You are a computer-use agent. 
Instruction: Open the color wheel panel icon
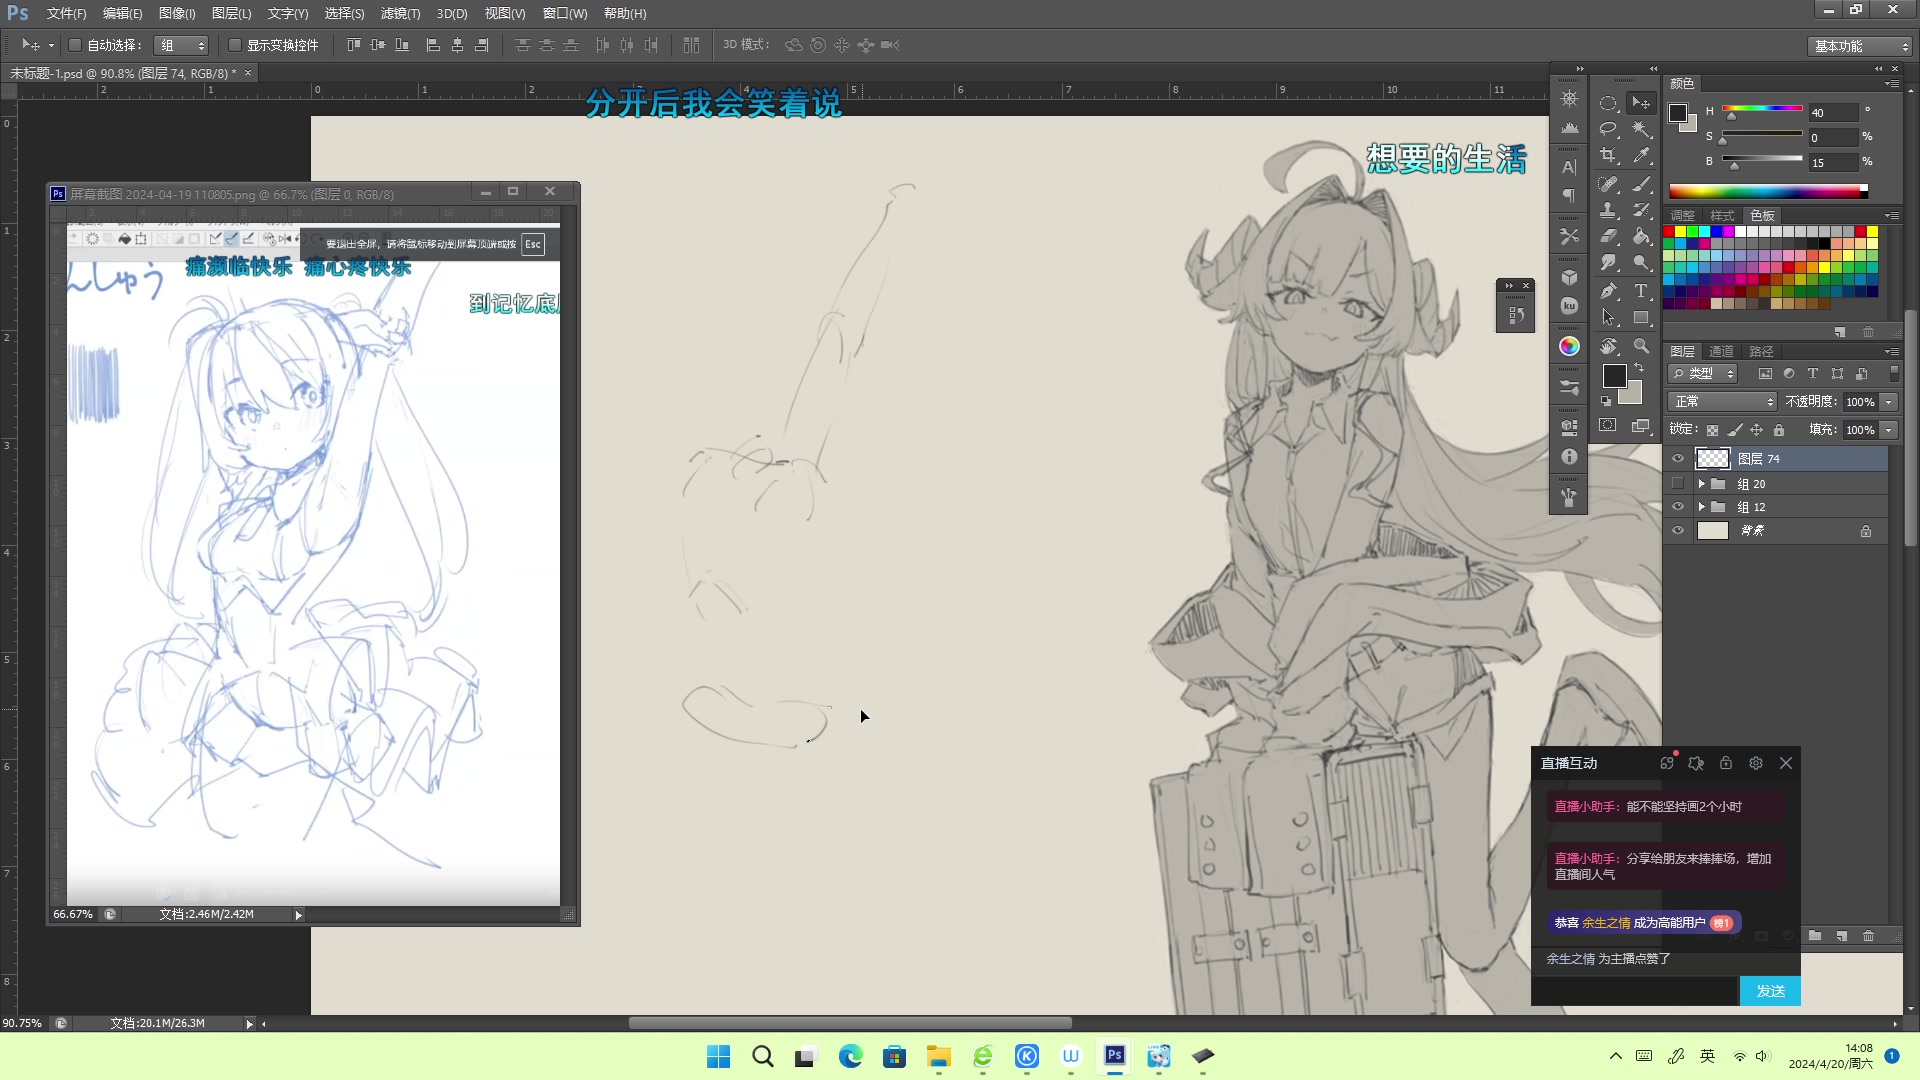point(1569,346)
